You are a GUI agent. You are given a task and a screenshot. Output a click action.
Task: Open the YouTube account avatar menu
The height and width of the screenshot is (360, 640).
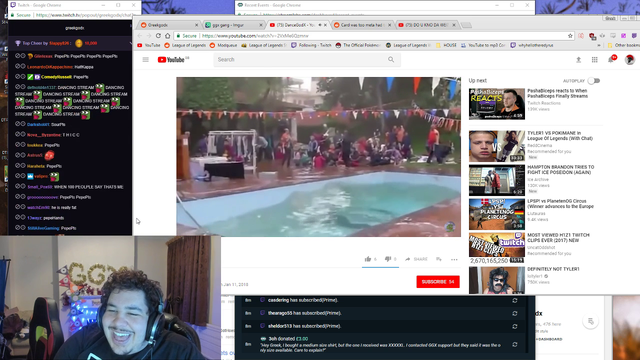click(x=630, y=60)
